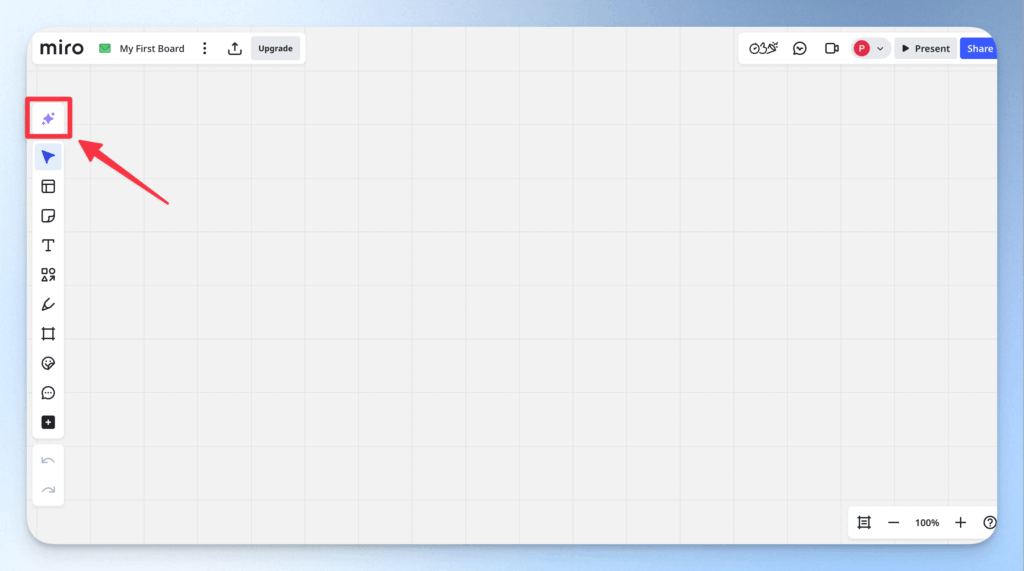Open the collaboration activities icon
The image size is (1024, 571).
click(763, 48)
